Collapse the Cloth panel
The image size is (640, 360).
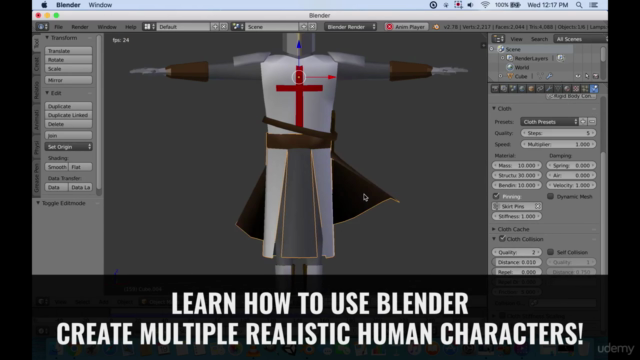click(x=494, y=109)
